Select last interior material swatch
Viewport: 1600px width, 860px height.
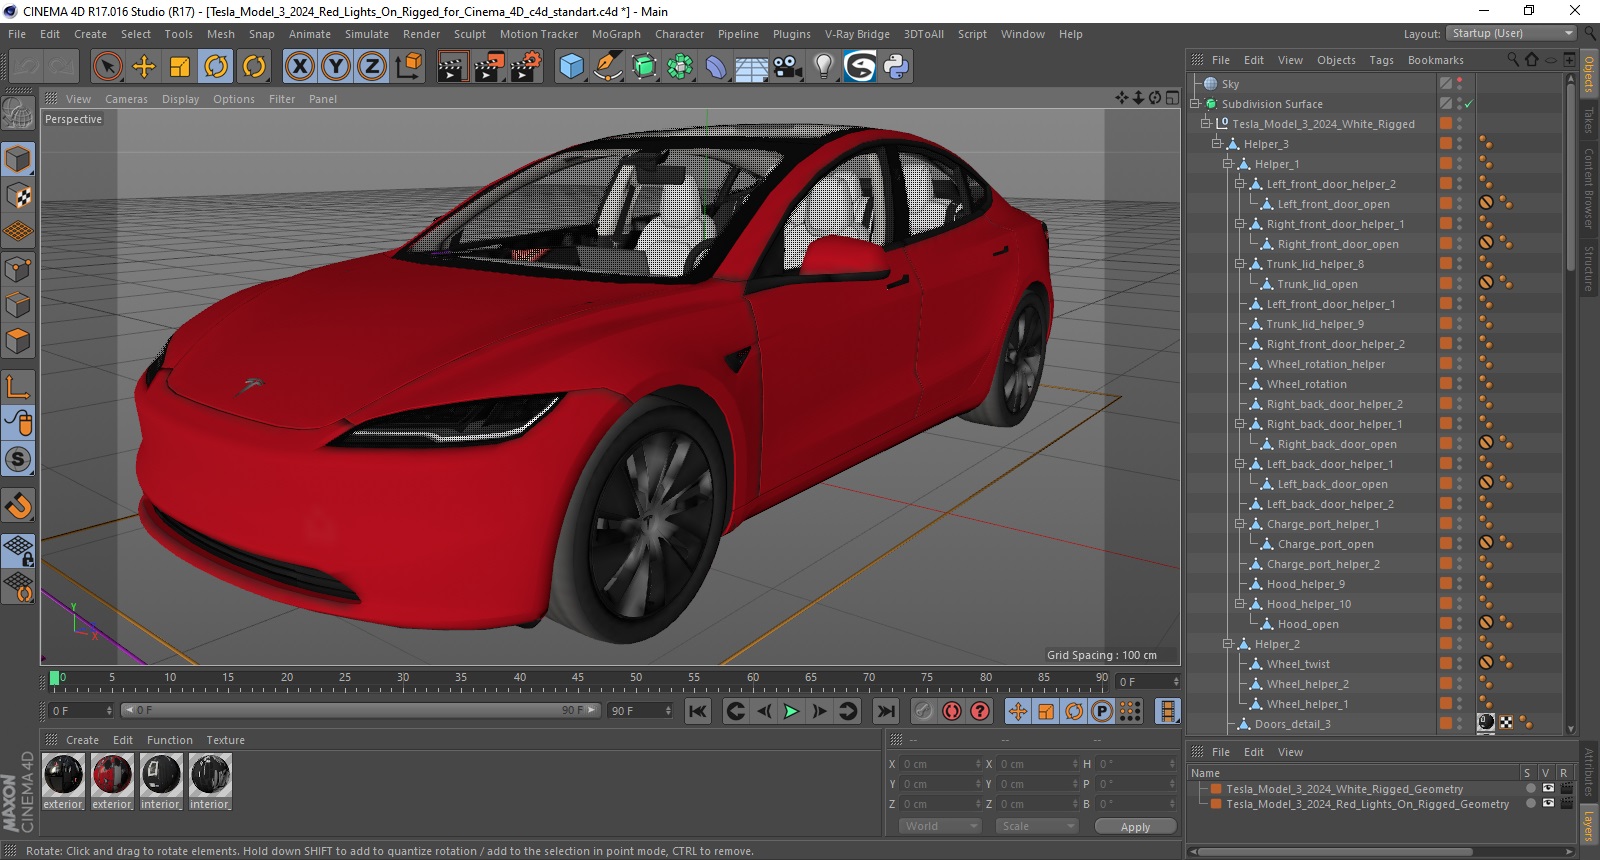click(210, 775)
